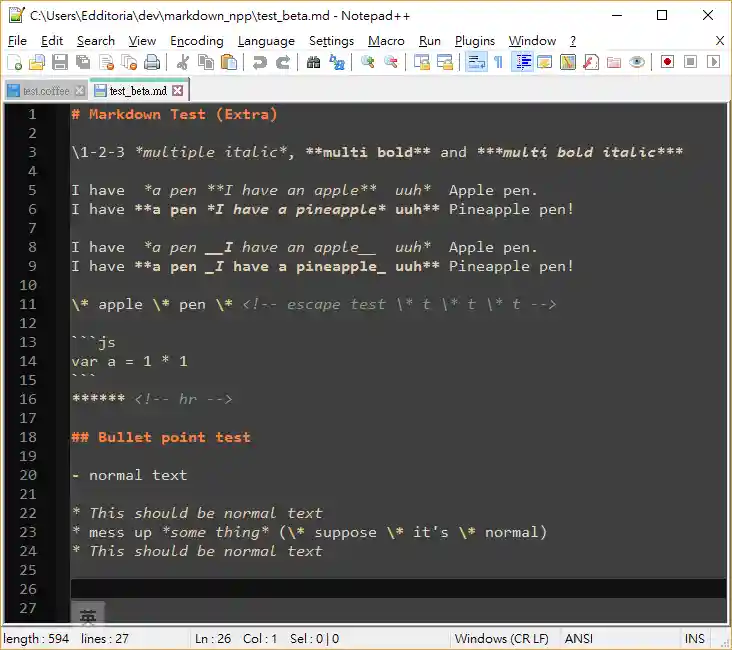The width and height of the screenshot is (732, 650).
Task: Click 'Ln : 26' in the status bar
Action: click(213, 638)
